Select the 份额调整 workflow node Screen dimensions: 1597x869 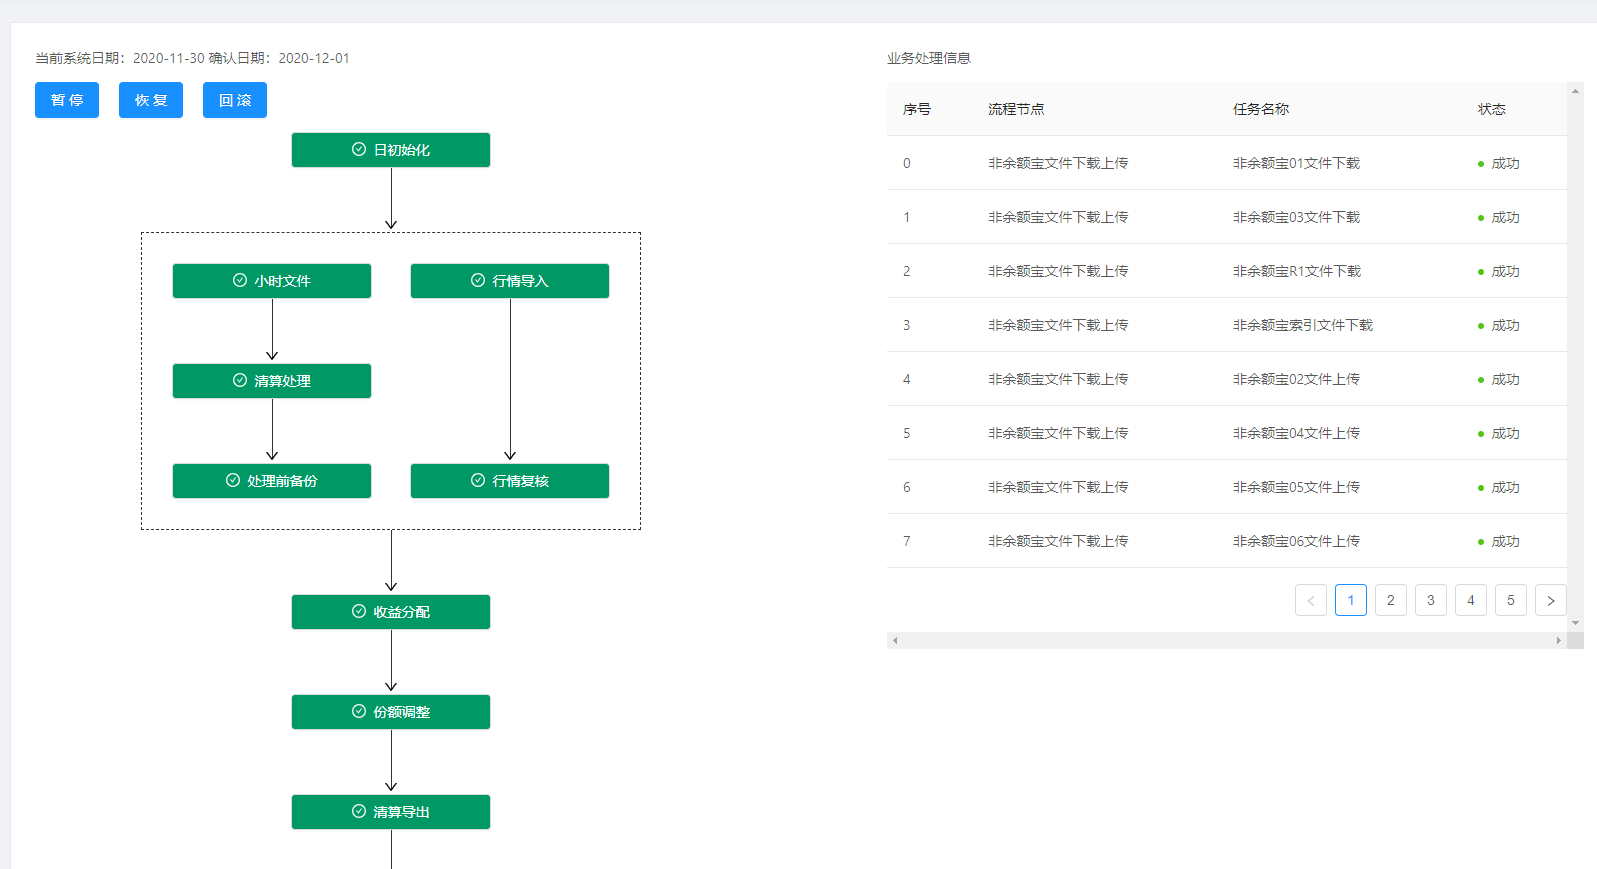coord(391,712)
